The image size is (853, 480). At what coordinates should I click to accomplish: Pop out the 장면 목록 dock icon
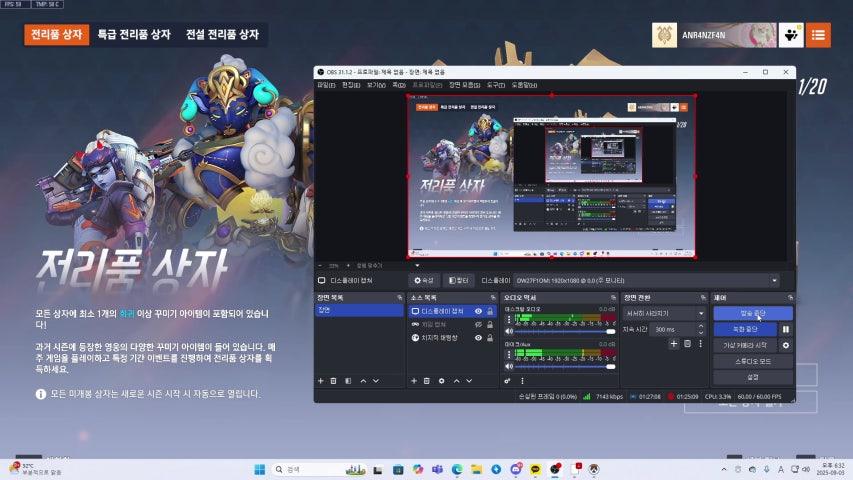[400, 298]
